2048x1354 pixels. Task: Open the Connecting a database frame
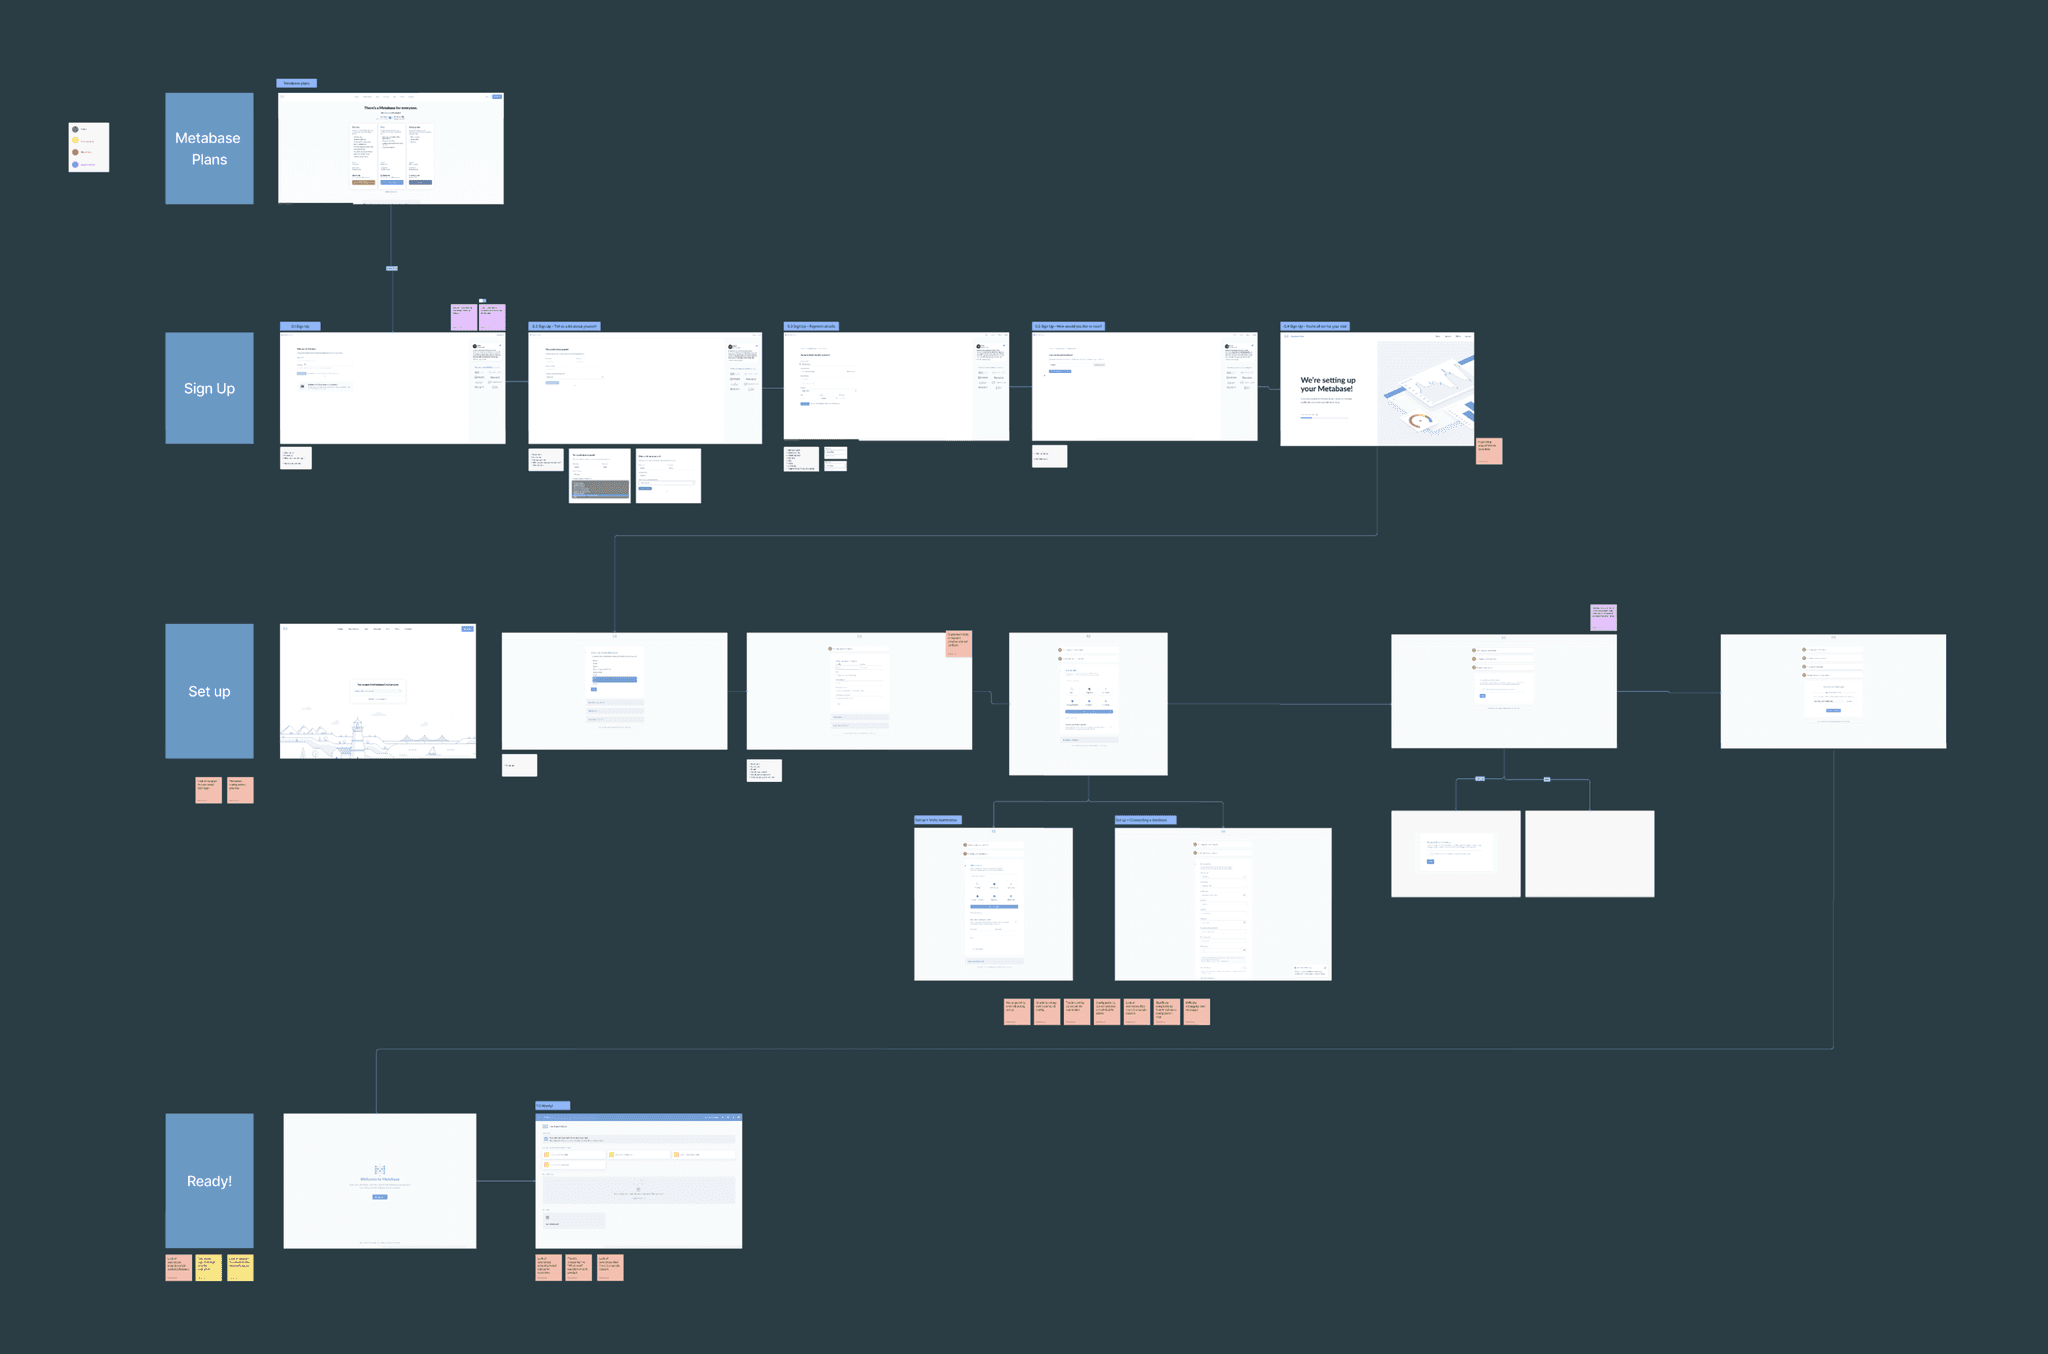pos(1223,904)
